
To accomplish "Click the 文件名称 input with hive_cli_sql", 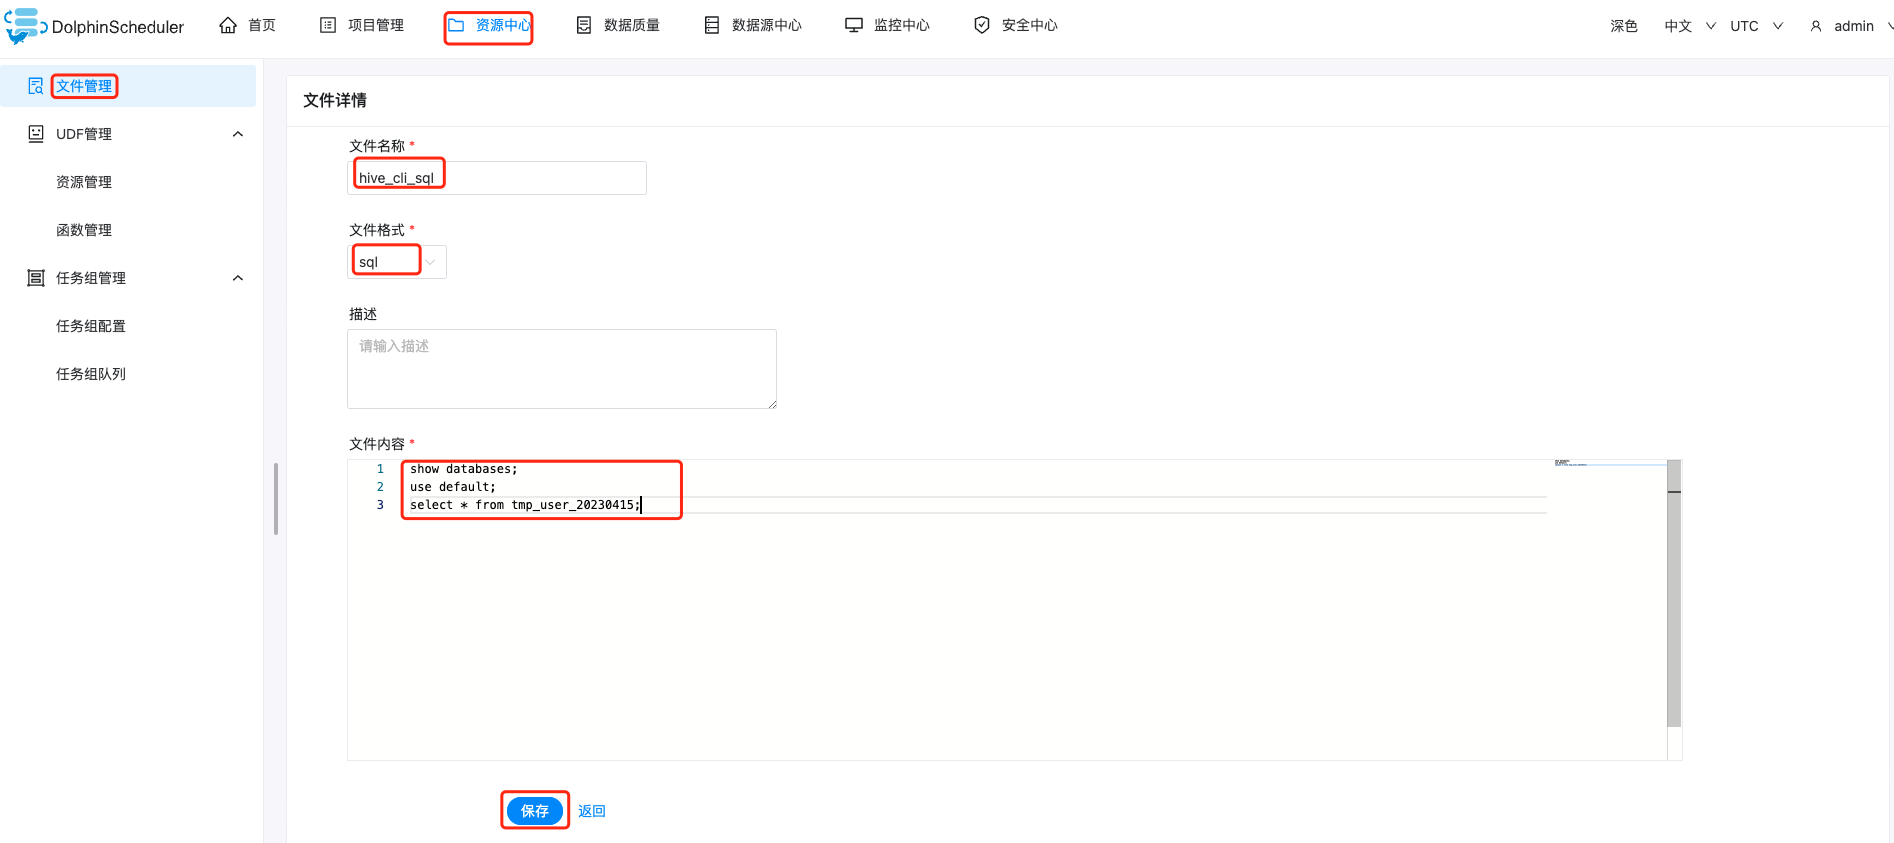I will (x=497, y=178).
